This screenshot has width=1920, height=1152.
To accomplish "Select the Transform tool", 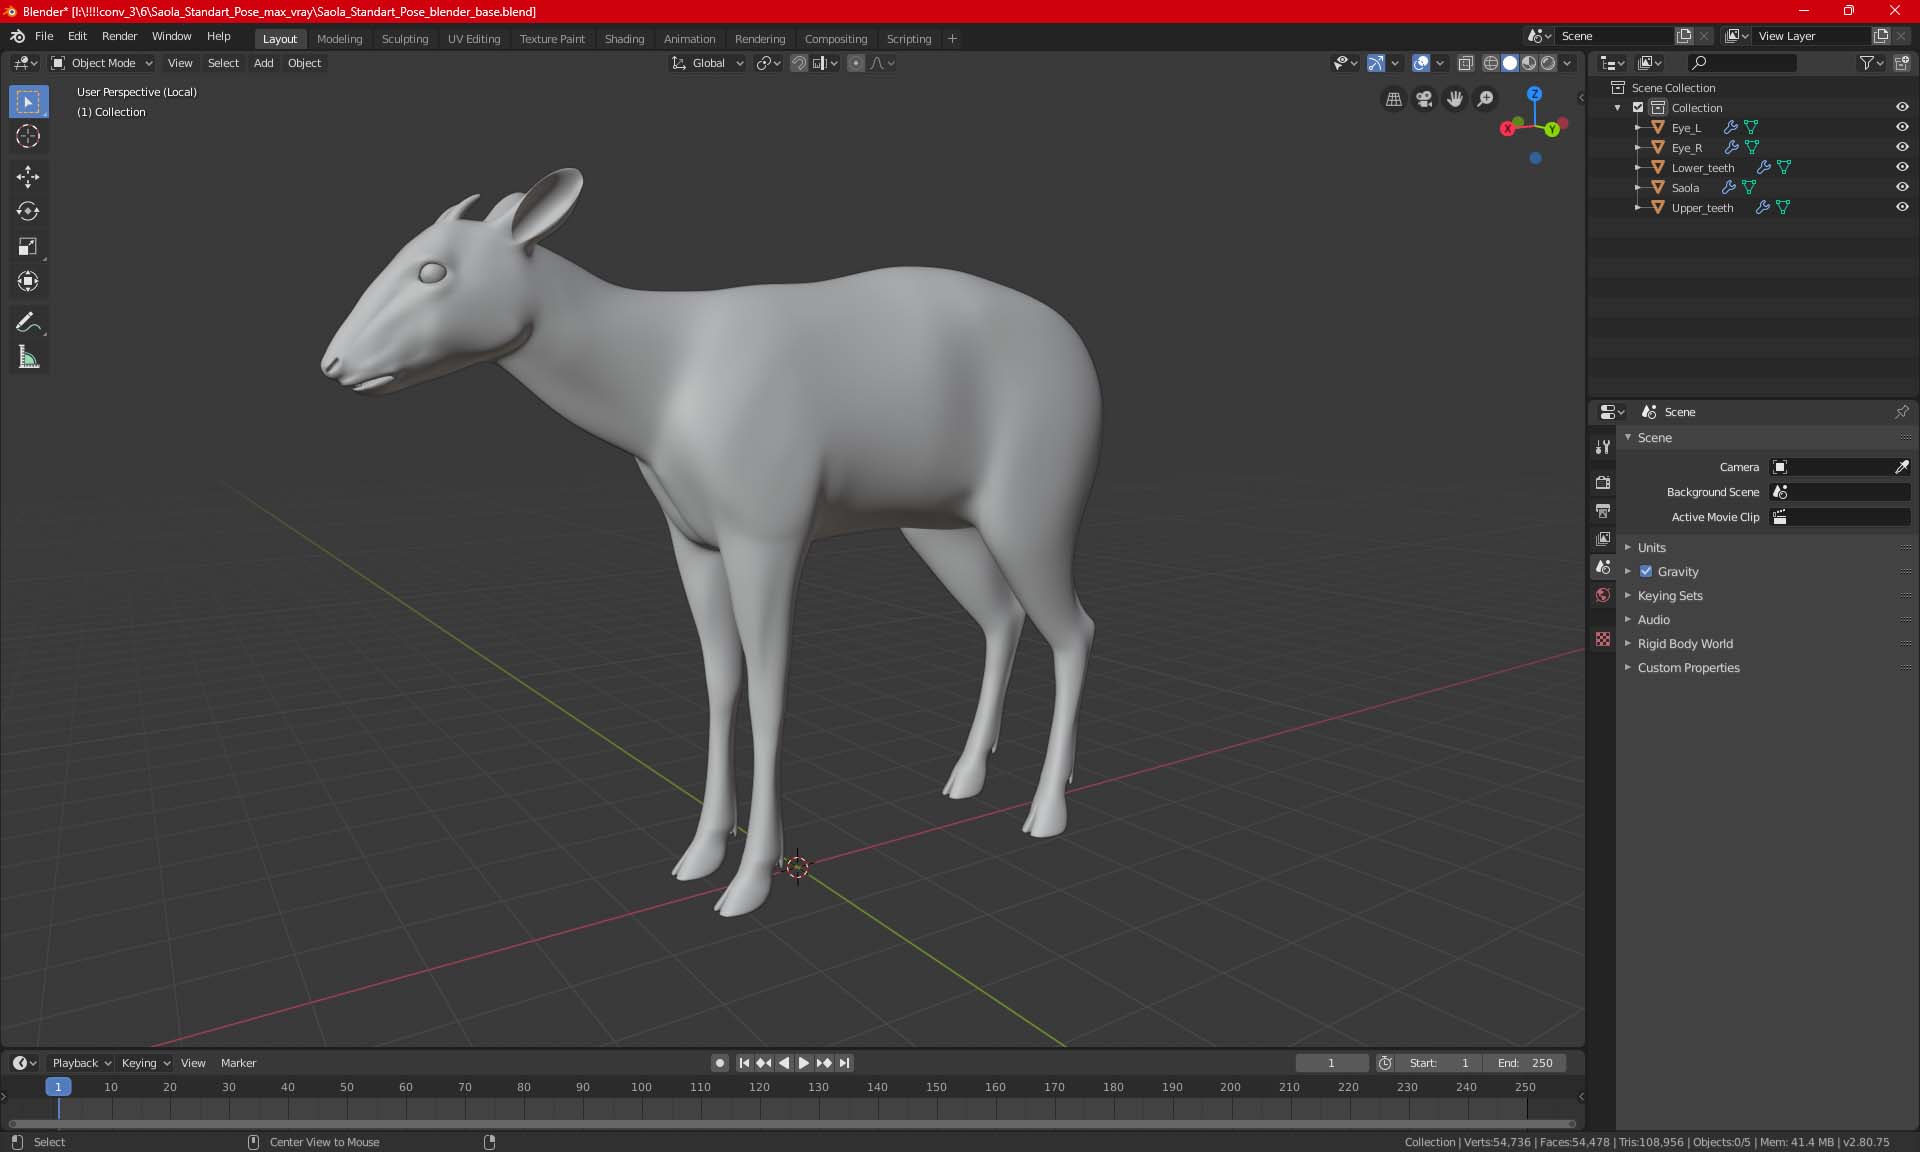I will point(28,281).
